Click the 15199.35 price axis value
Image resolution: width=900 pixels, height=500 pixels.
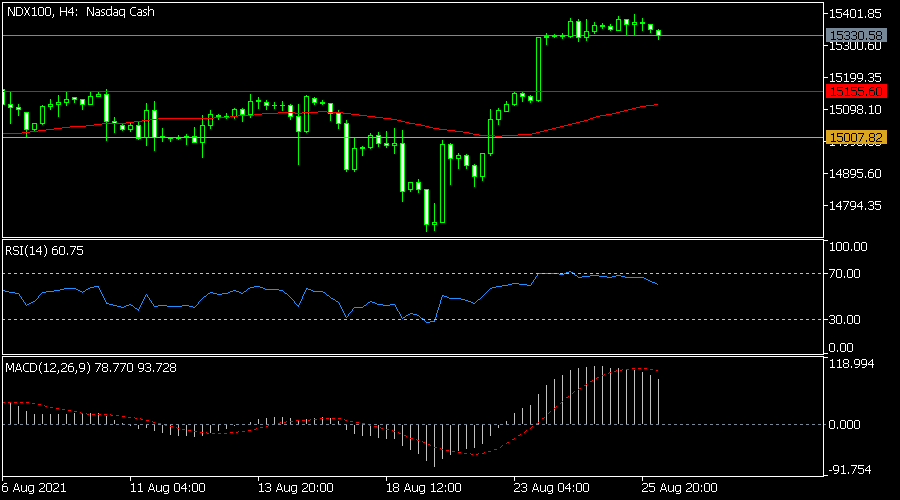click(x=855, y=77)
